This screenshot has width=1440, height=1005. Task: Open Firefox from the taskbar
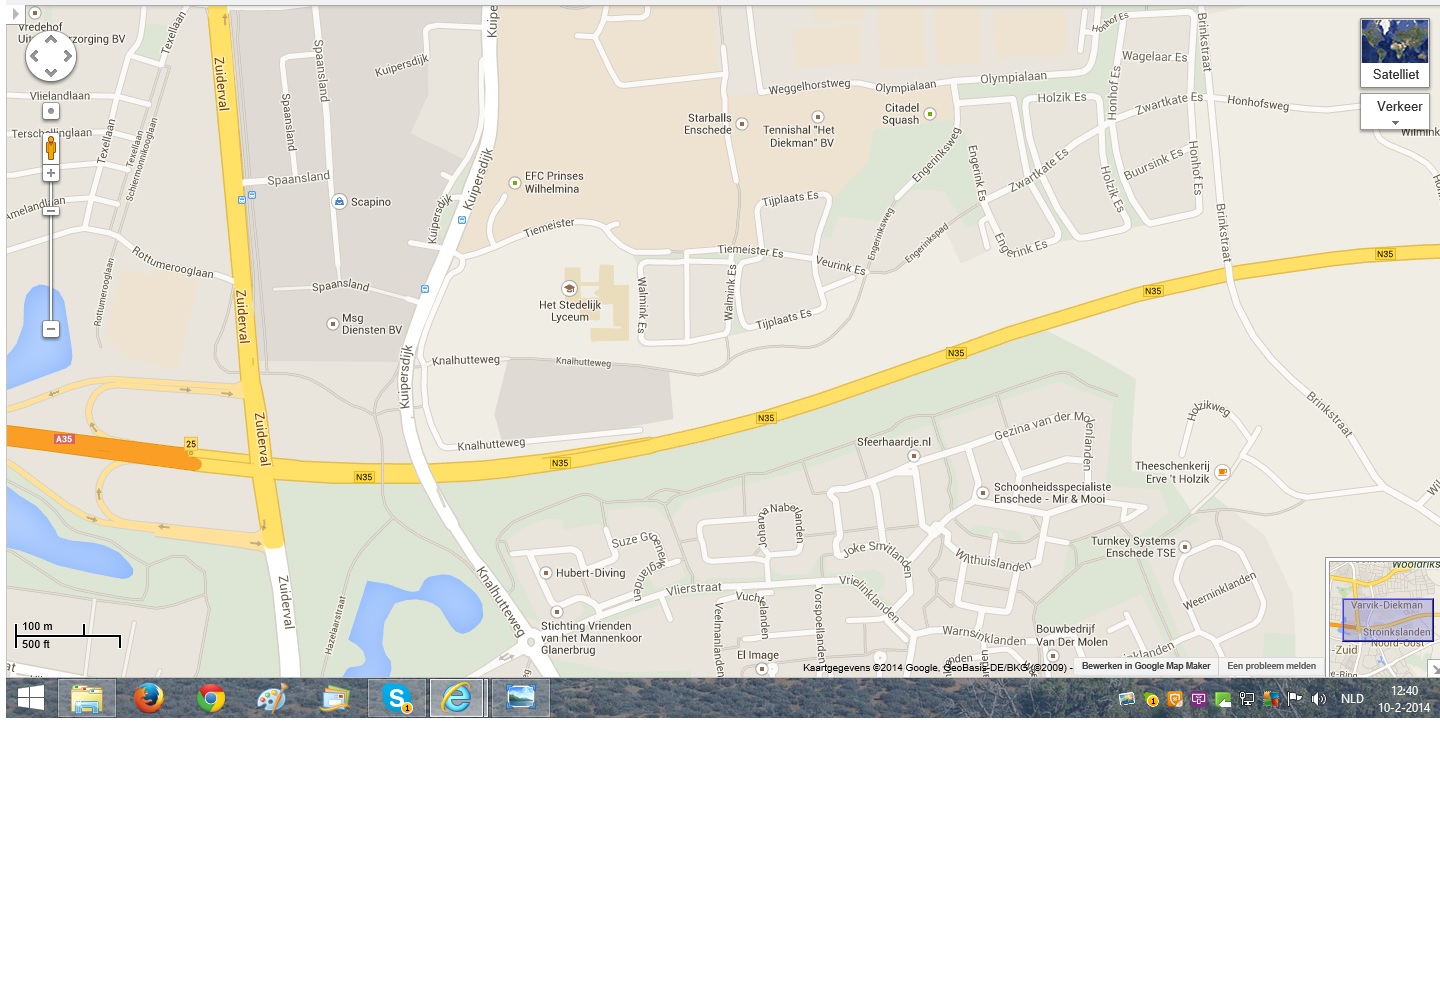(149, 698)
